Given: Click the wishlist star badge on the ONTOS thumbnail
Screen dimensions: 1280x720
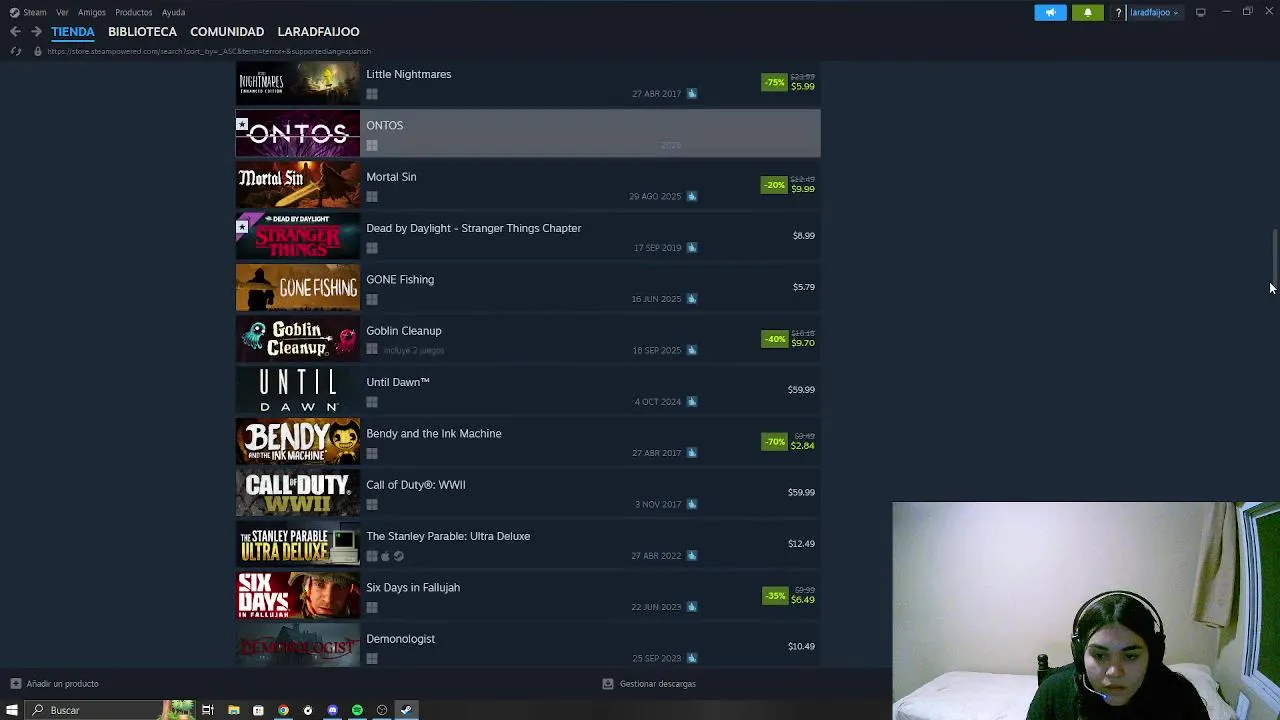Looking at the screenshot, I should tap(242, 125).
